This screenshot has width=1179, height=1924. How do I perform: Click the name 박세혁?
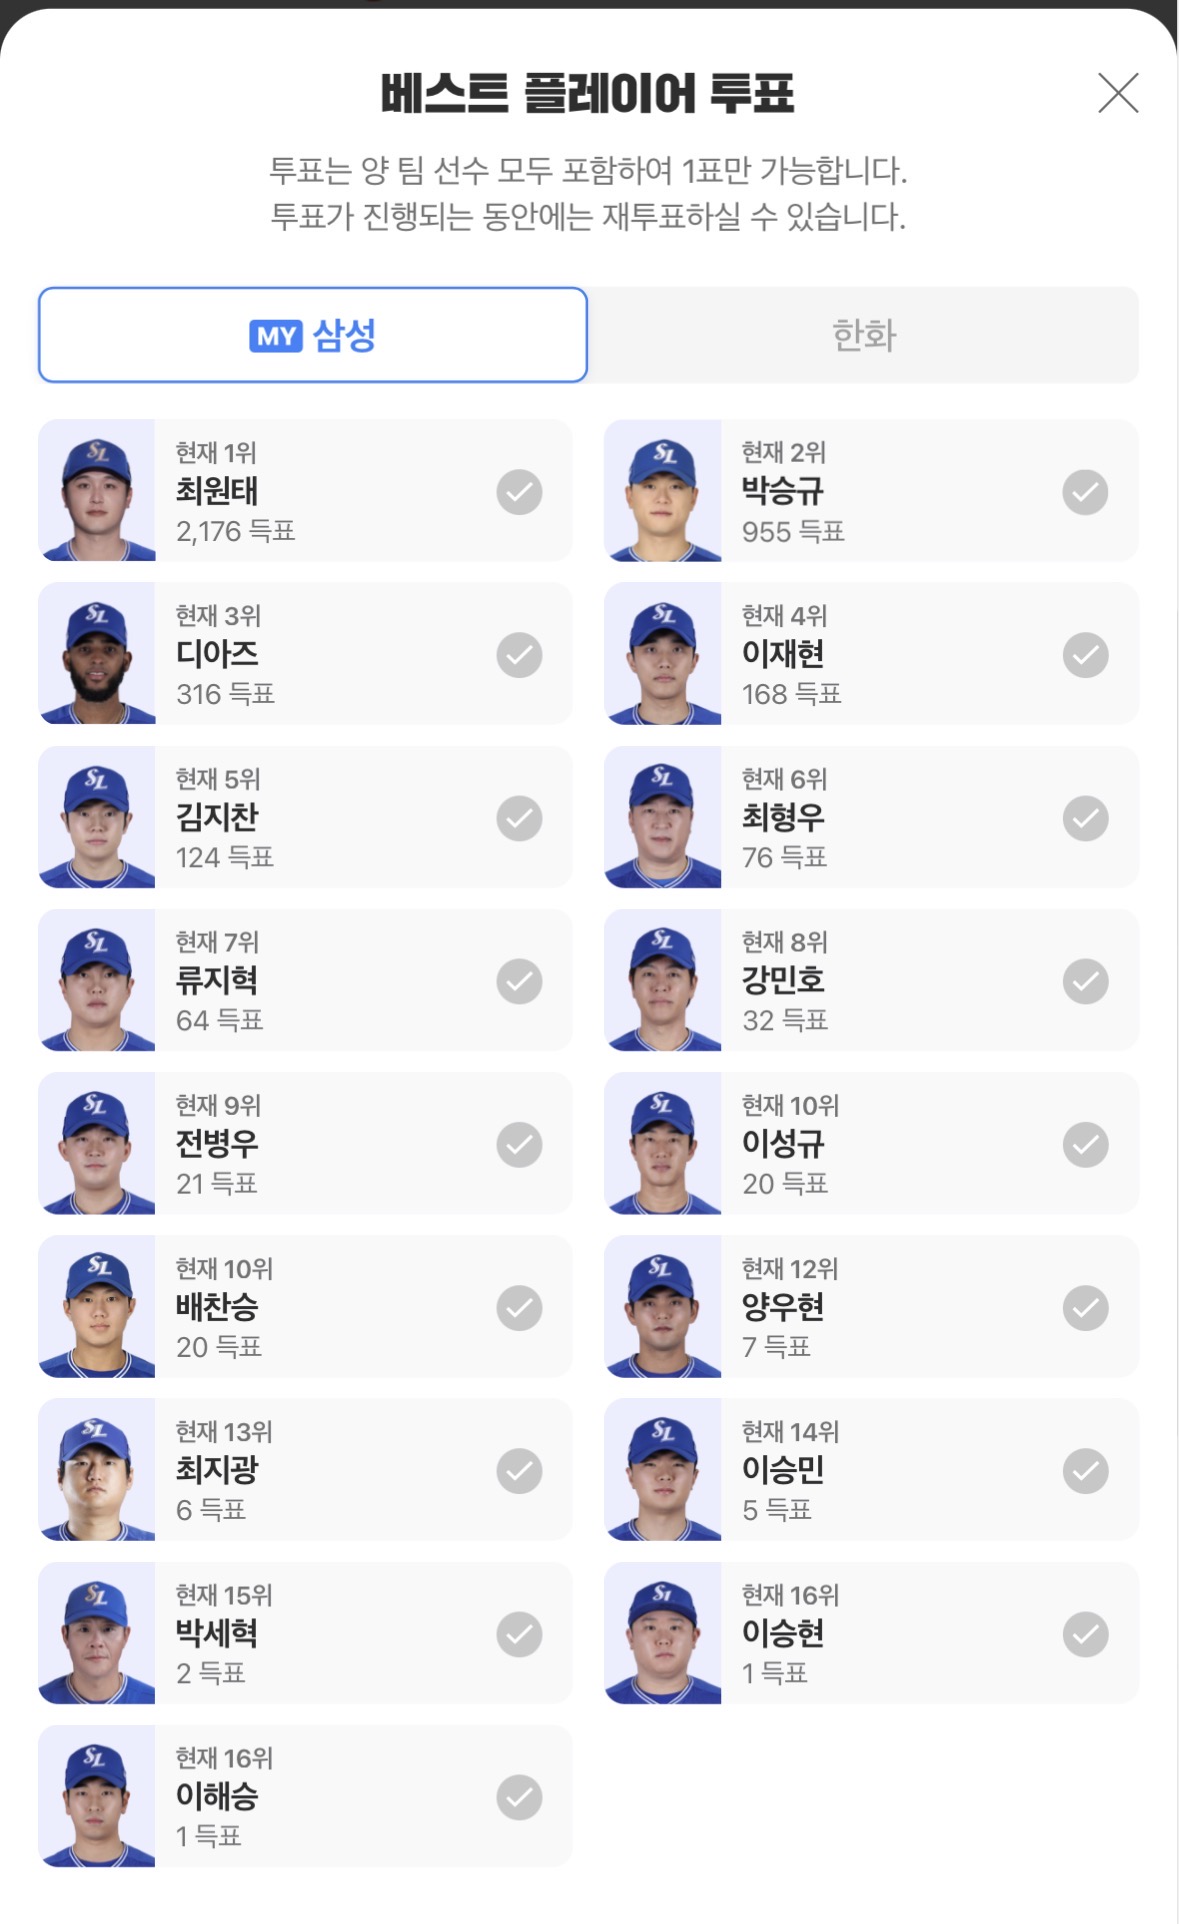217,1633
